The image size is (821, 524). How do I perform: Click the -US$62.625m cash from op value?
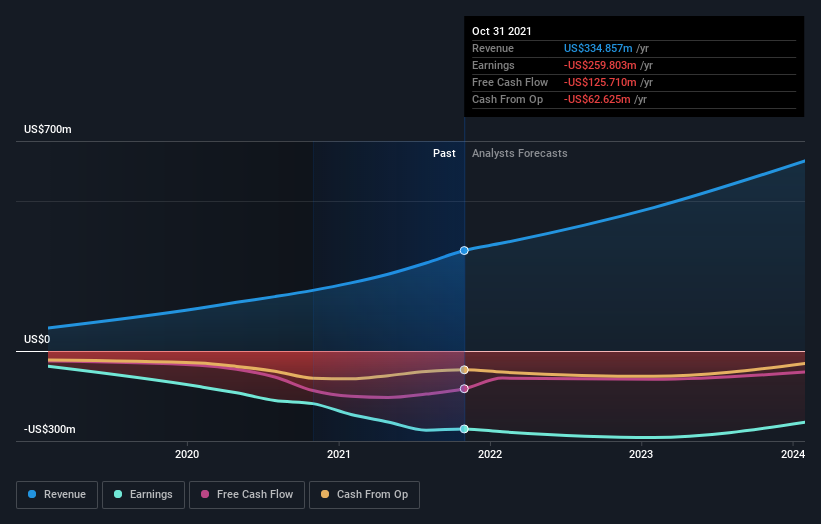597,99
